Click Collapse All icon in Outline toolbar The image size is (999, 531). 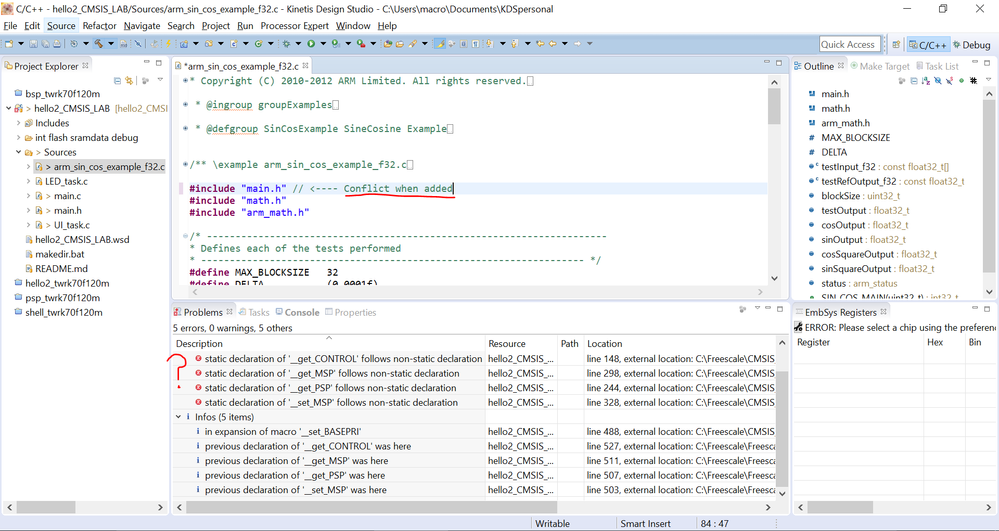point(914,80)
